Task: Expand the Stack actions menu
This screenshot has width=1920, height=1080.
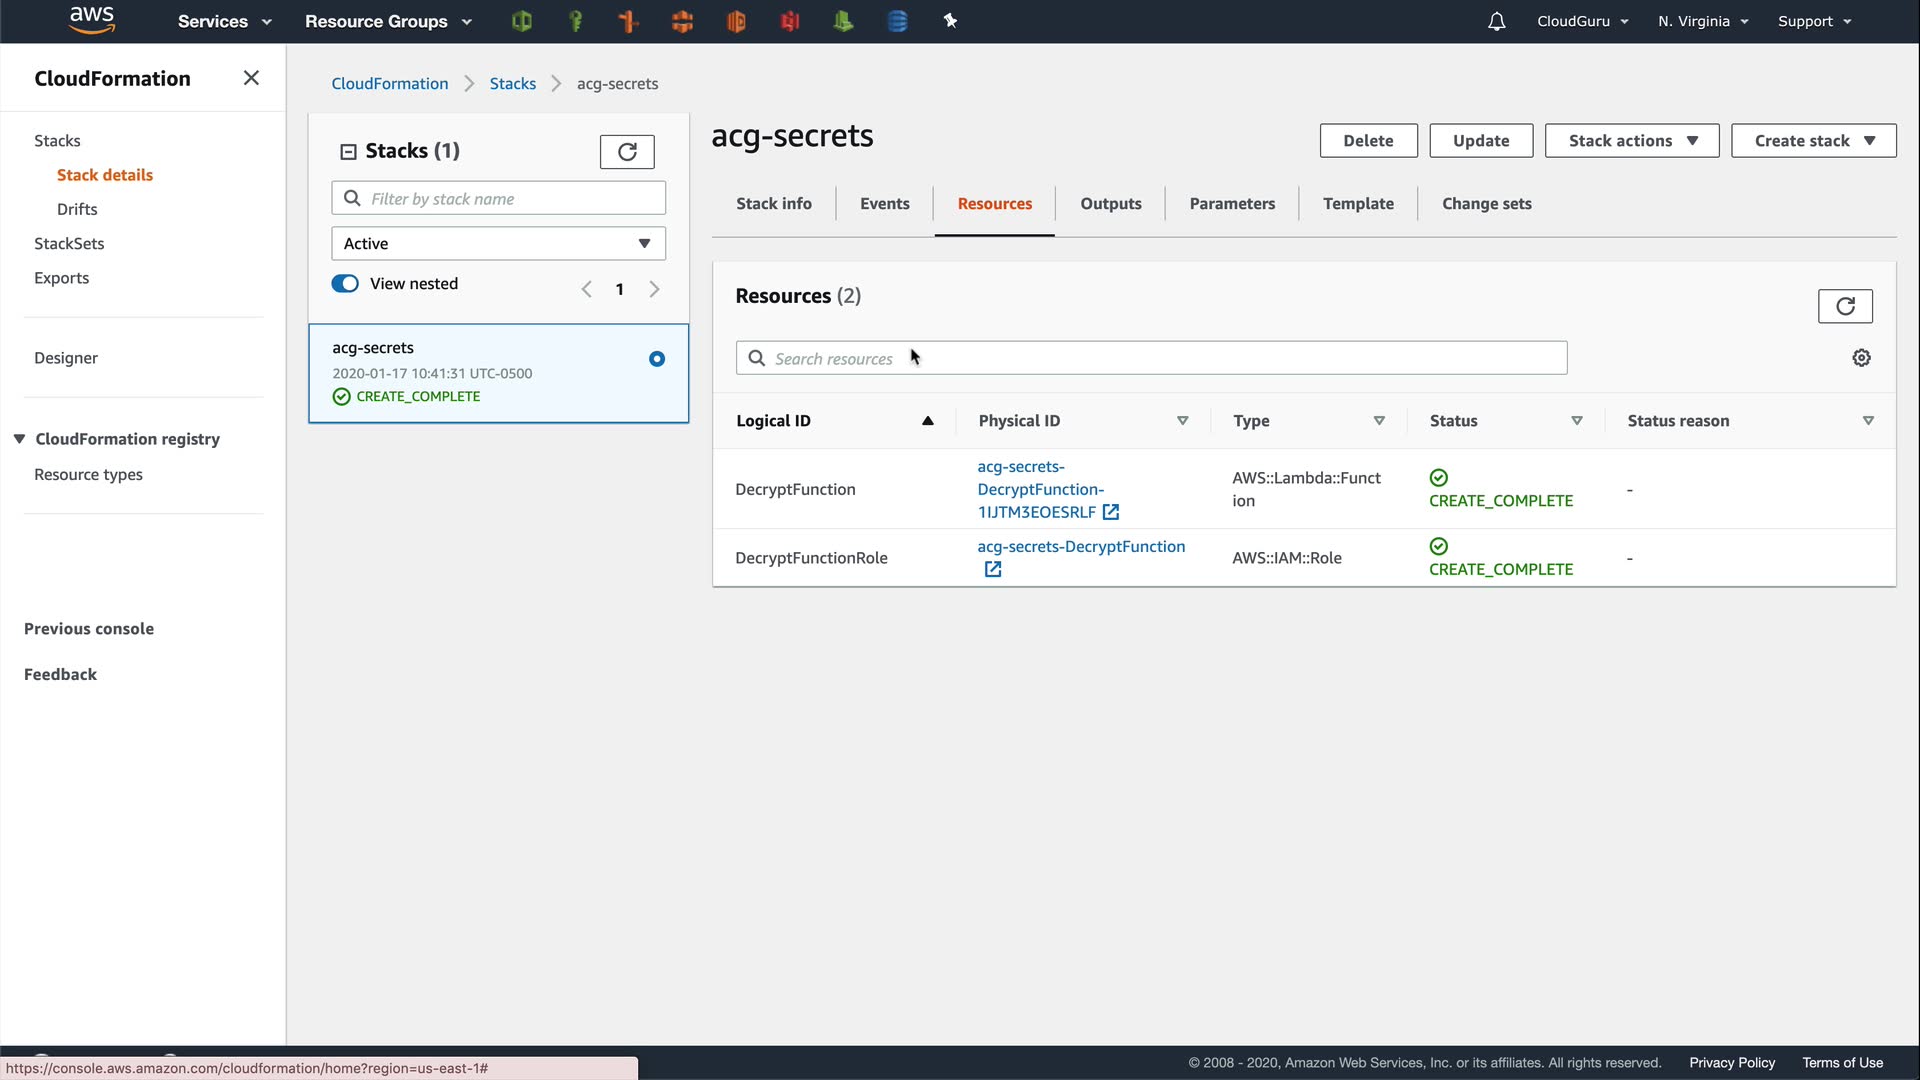Action: tap(1631, 141)
